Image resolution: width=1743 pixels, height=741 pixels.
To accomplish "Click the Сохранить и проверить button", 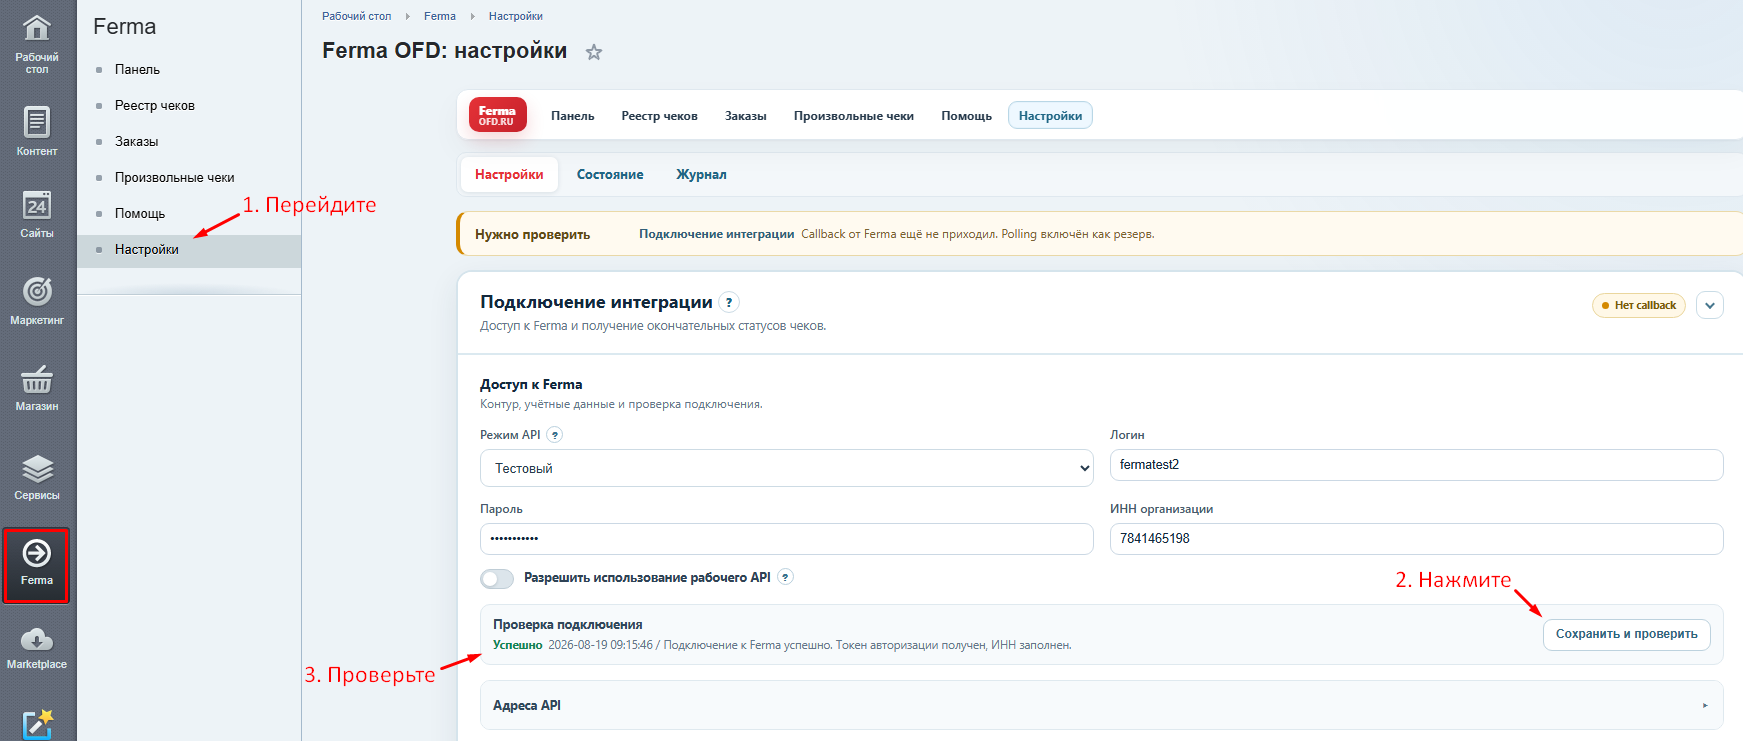I will pyautogui.click(x=1627, y=634).
